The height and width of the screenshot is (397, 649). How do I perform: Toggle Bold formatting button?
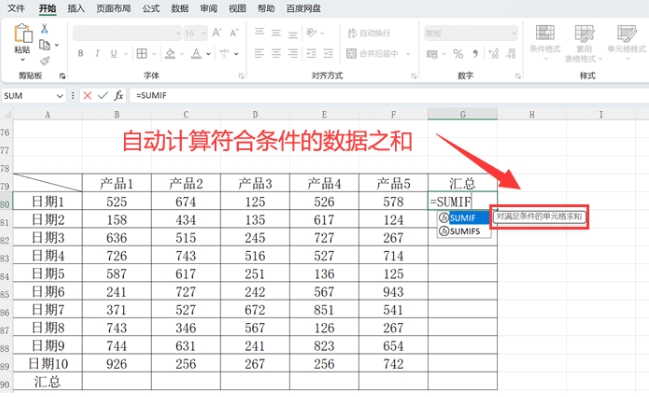(x=81, y=53)
